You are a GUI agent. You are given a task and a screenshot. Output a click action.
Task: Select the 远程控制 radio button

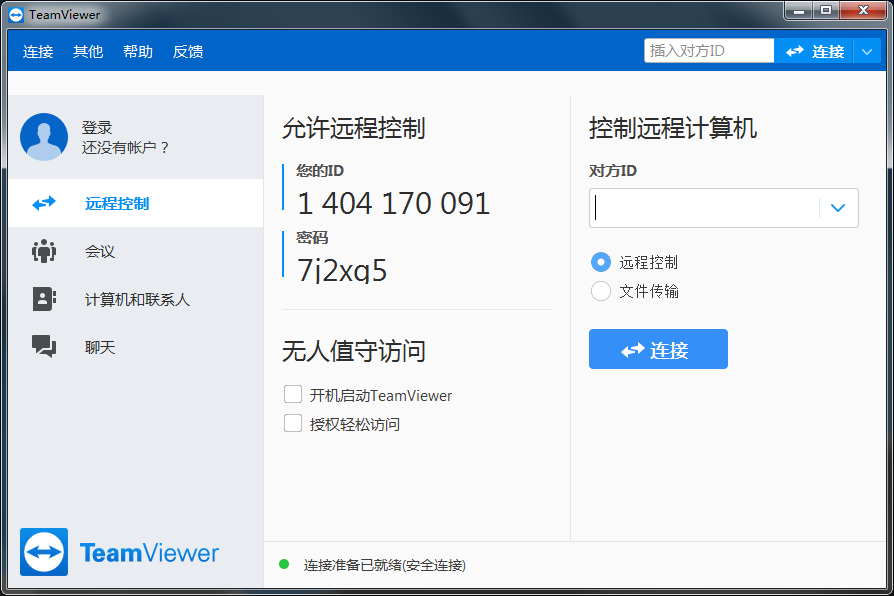click(x=601, y=262)
